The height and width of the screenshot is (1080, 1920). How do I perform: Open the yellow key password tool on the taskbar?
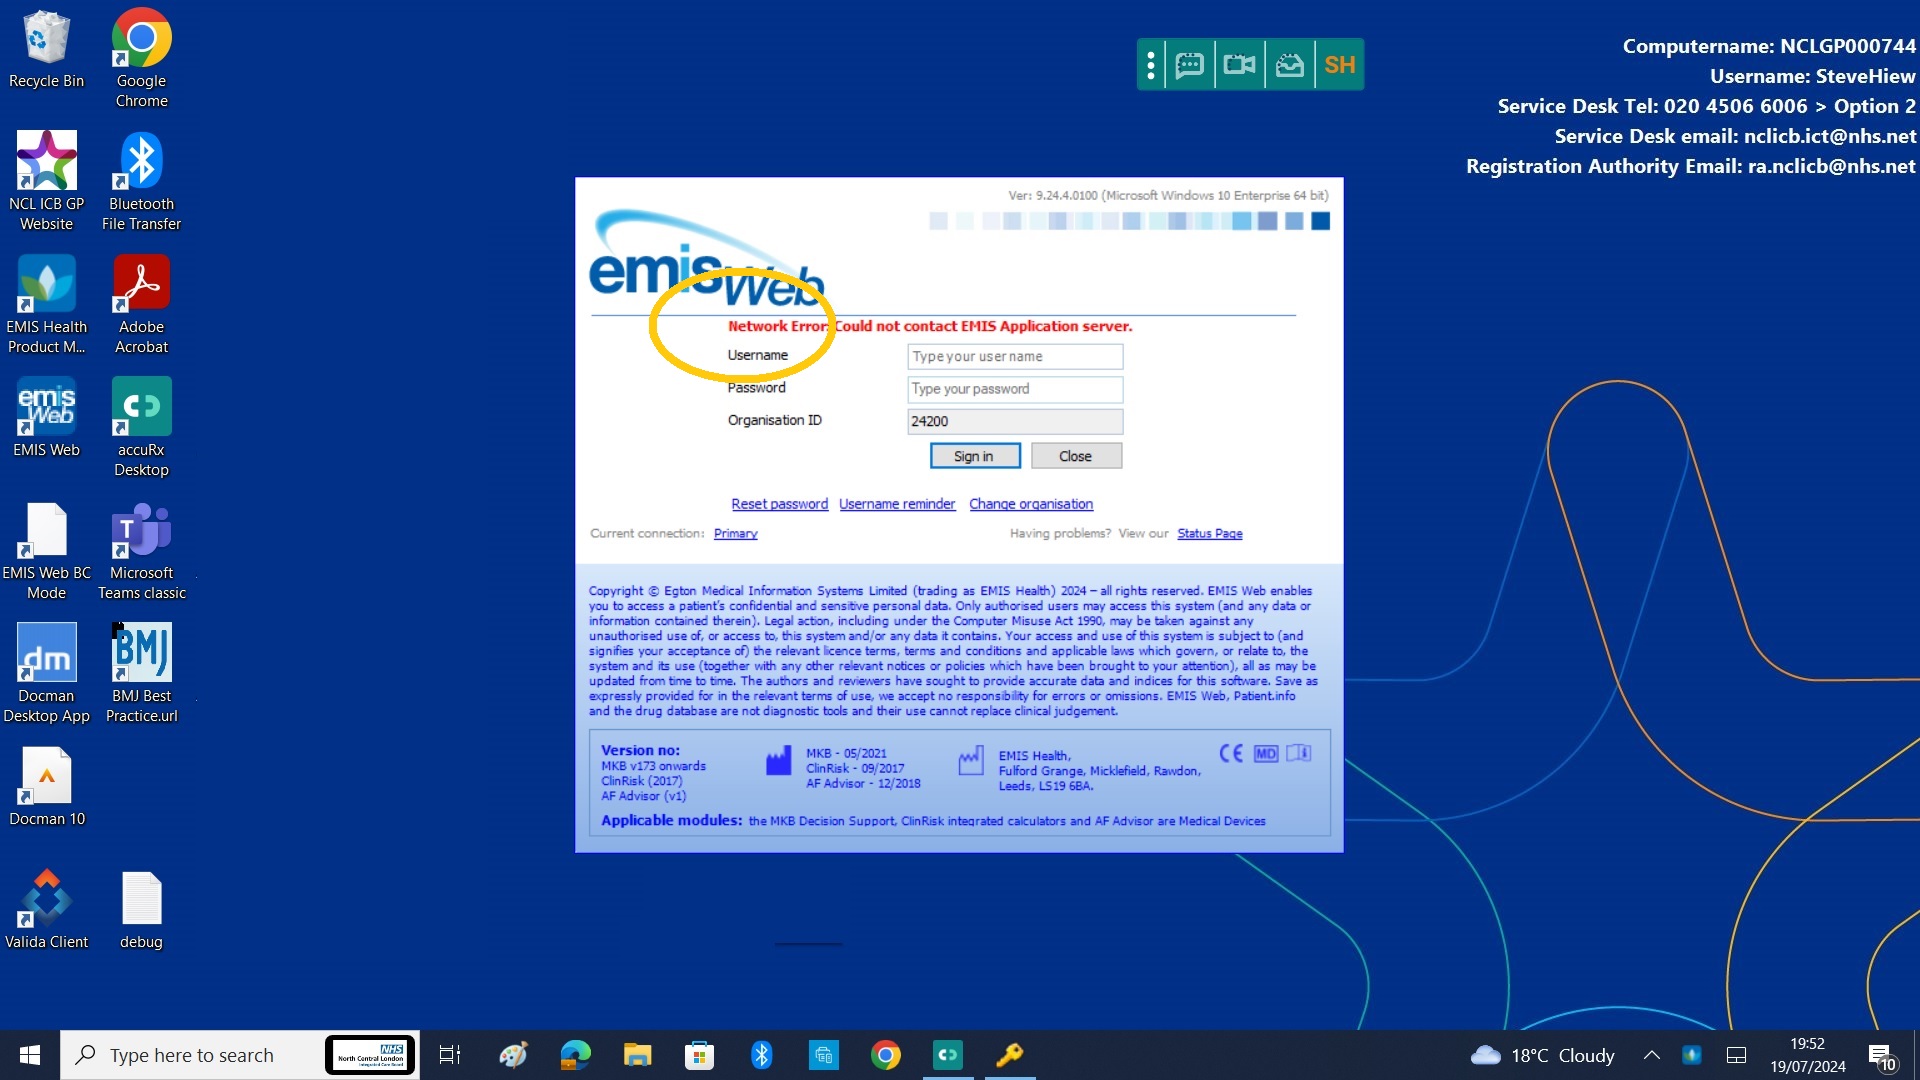[x=1010, y=1055]
